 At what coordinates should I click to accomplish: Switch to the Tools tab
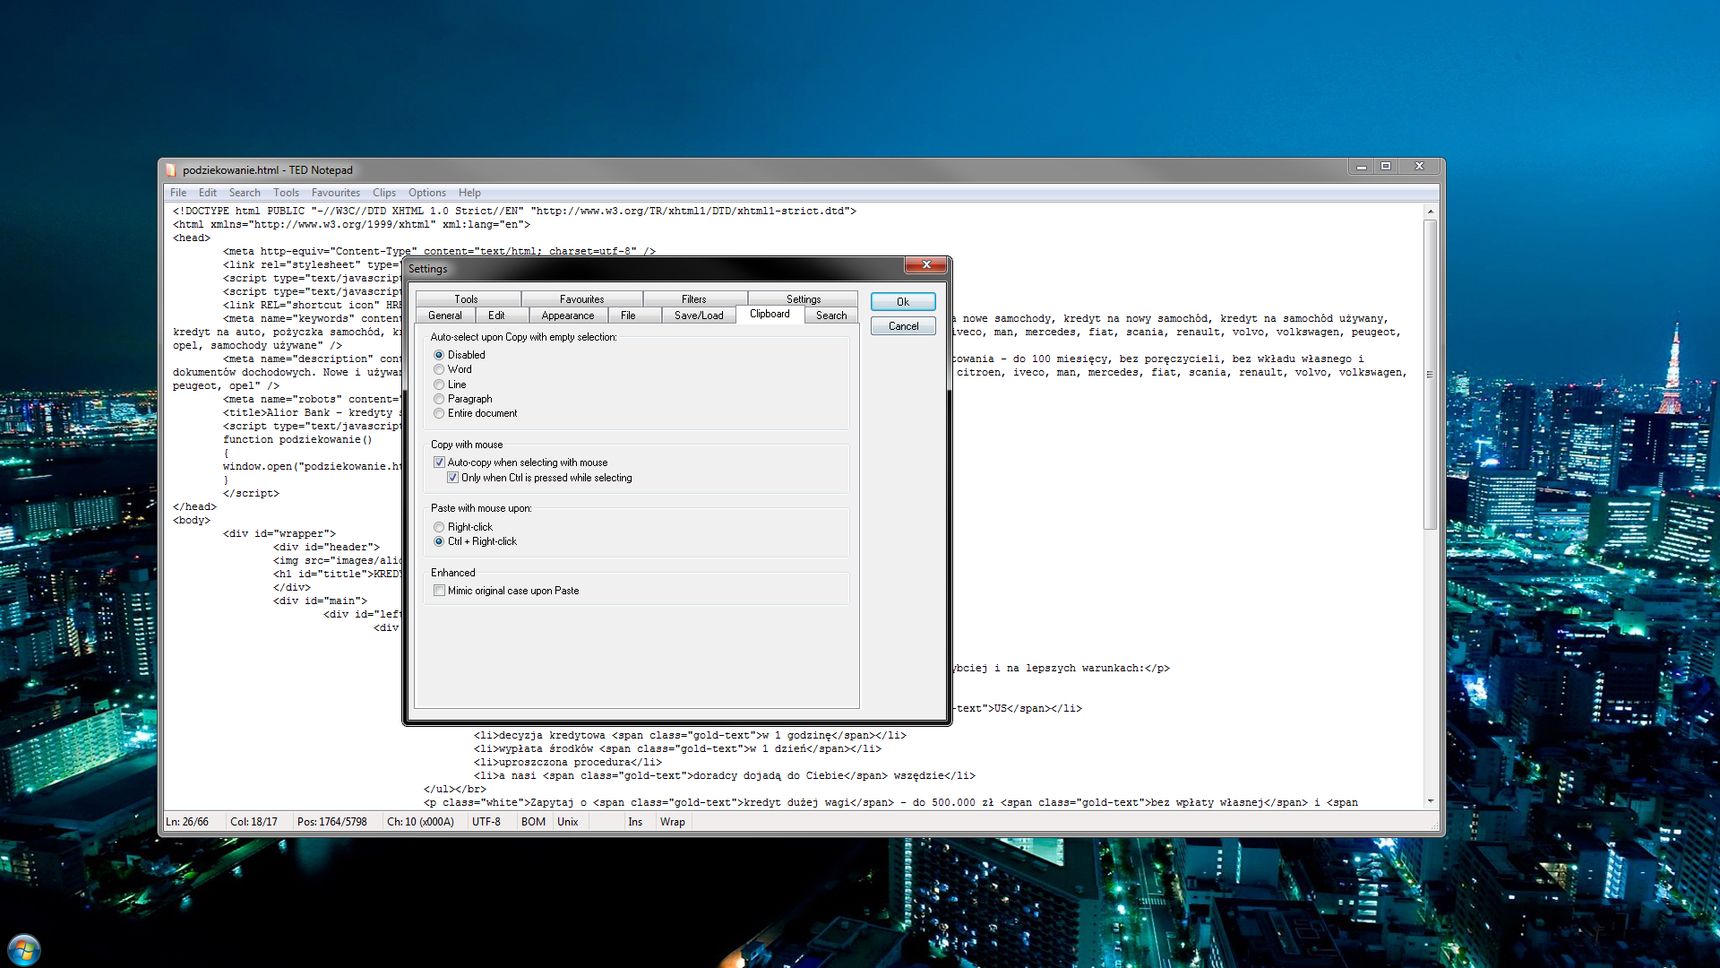(467, 299)
